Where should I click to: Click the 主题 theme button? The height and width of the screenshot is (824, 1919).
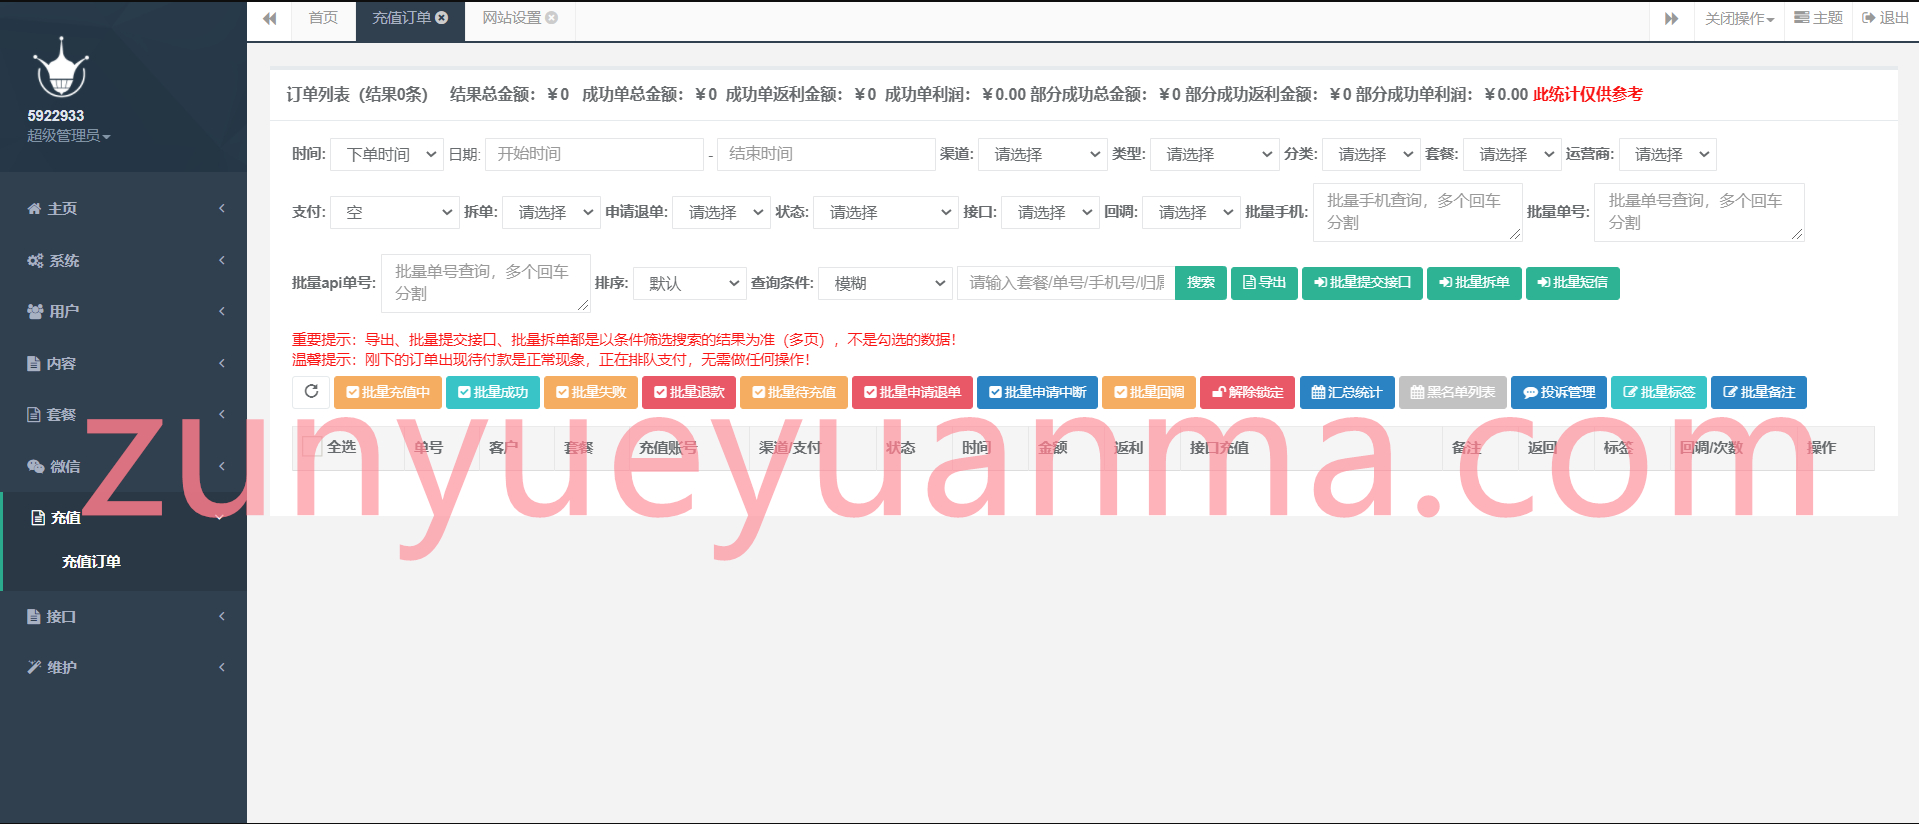tap(1818, 18)
